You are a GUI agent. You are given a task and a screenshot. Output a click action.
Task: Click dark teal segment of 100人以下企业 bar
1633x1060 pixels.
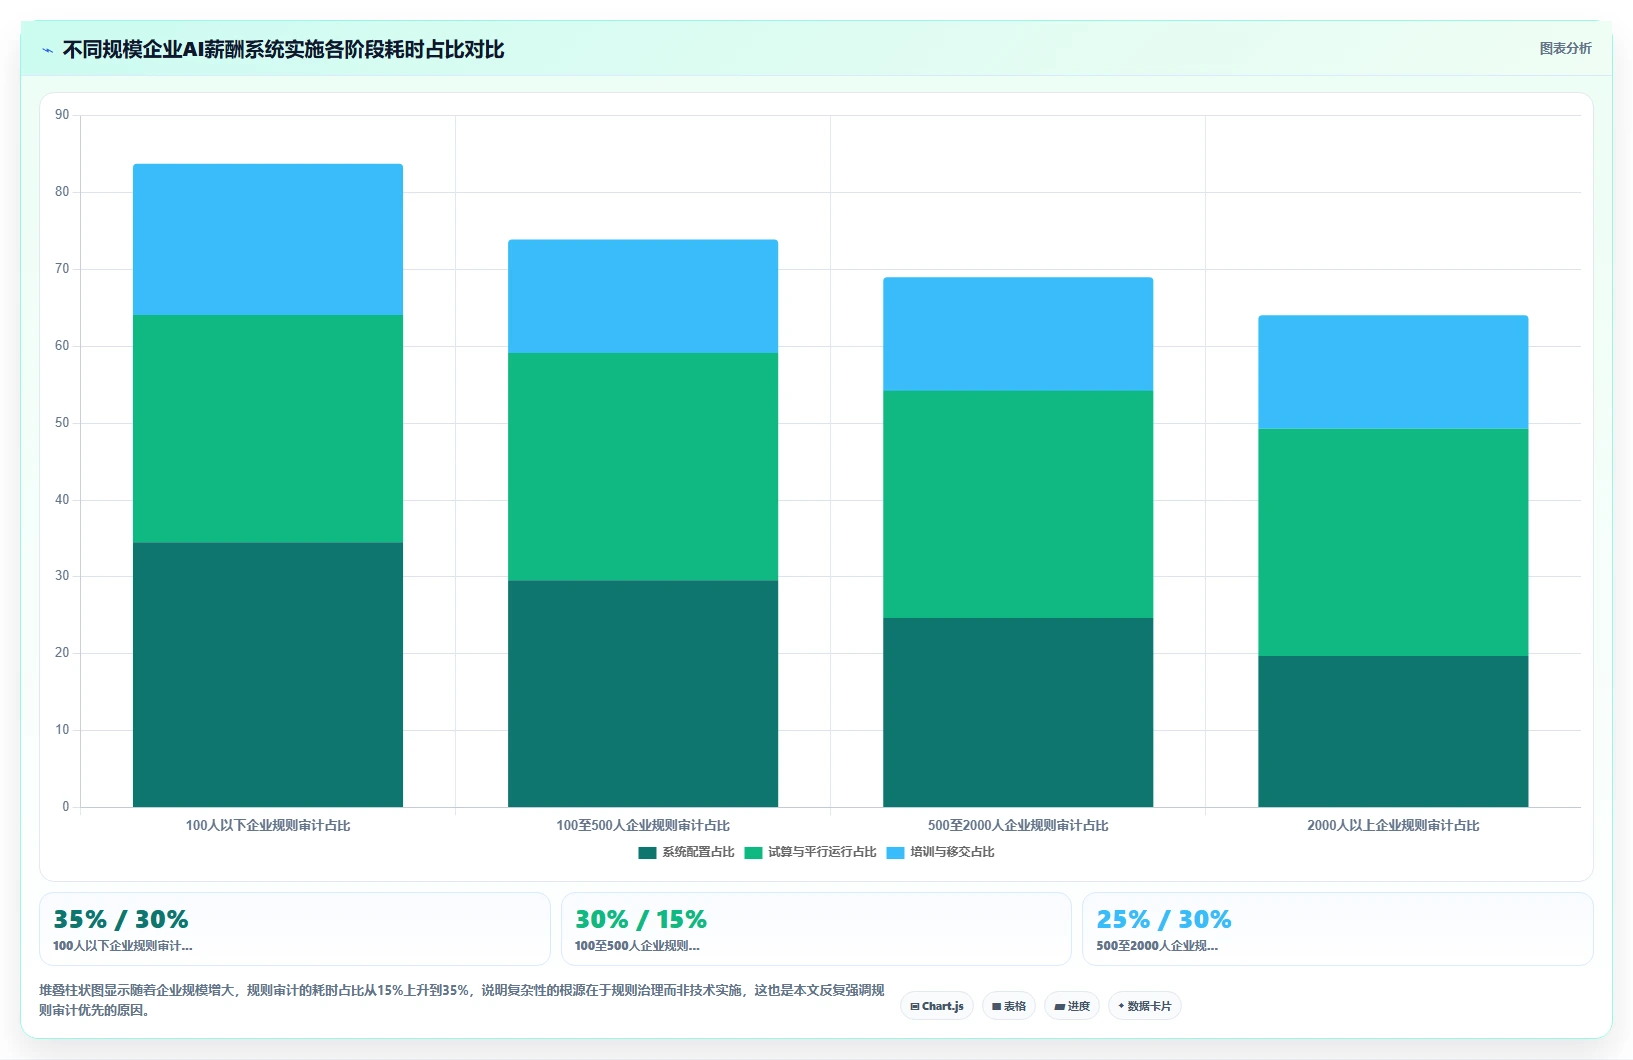tap(268, 675)
